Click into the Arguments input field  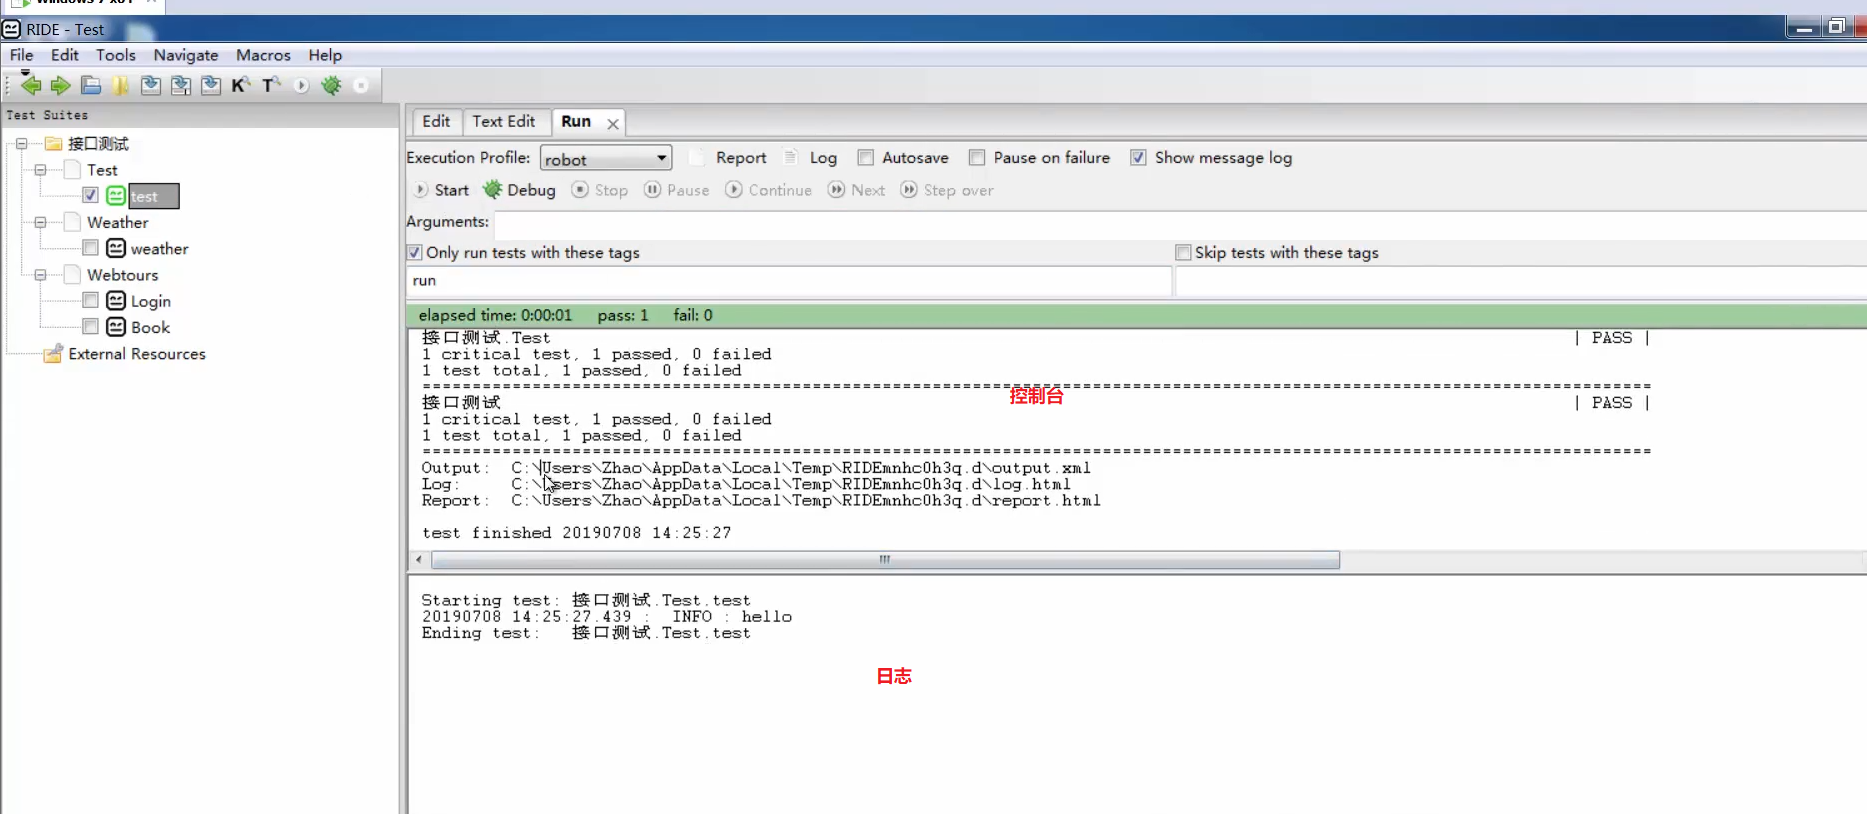click(1180, 223)
